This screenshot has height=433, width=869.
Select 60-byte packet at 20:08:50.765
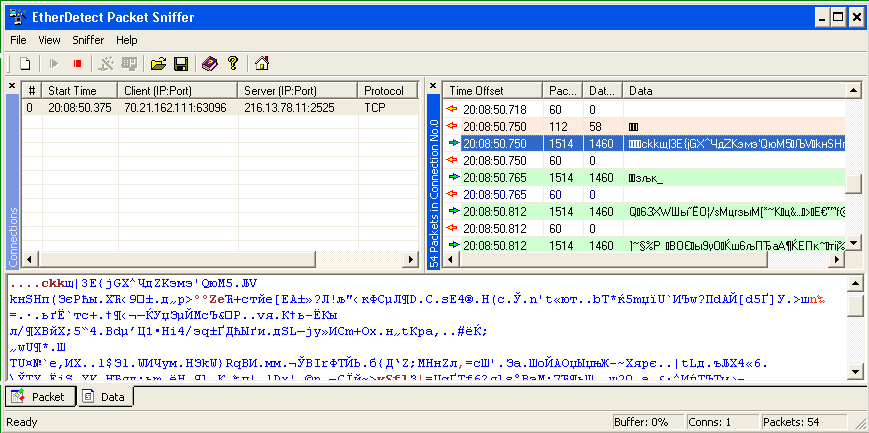pyautogui.click(x=645, y=195)
